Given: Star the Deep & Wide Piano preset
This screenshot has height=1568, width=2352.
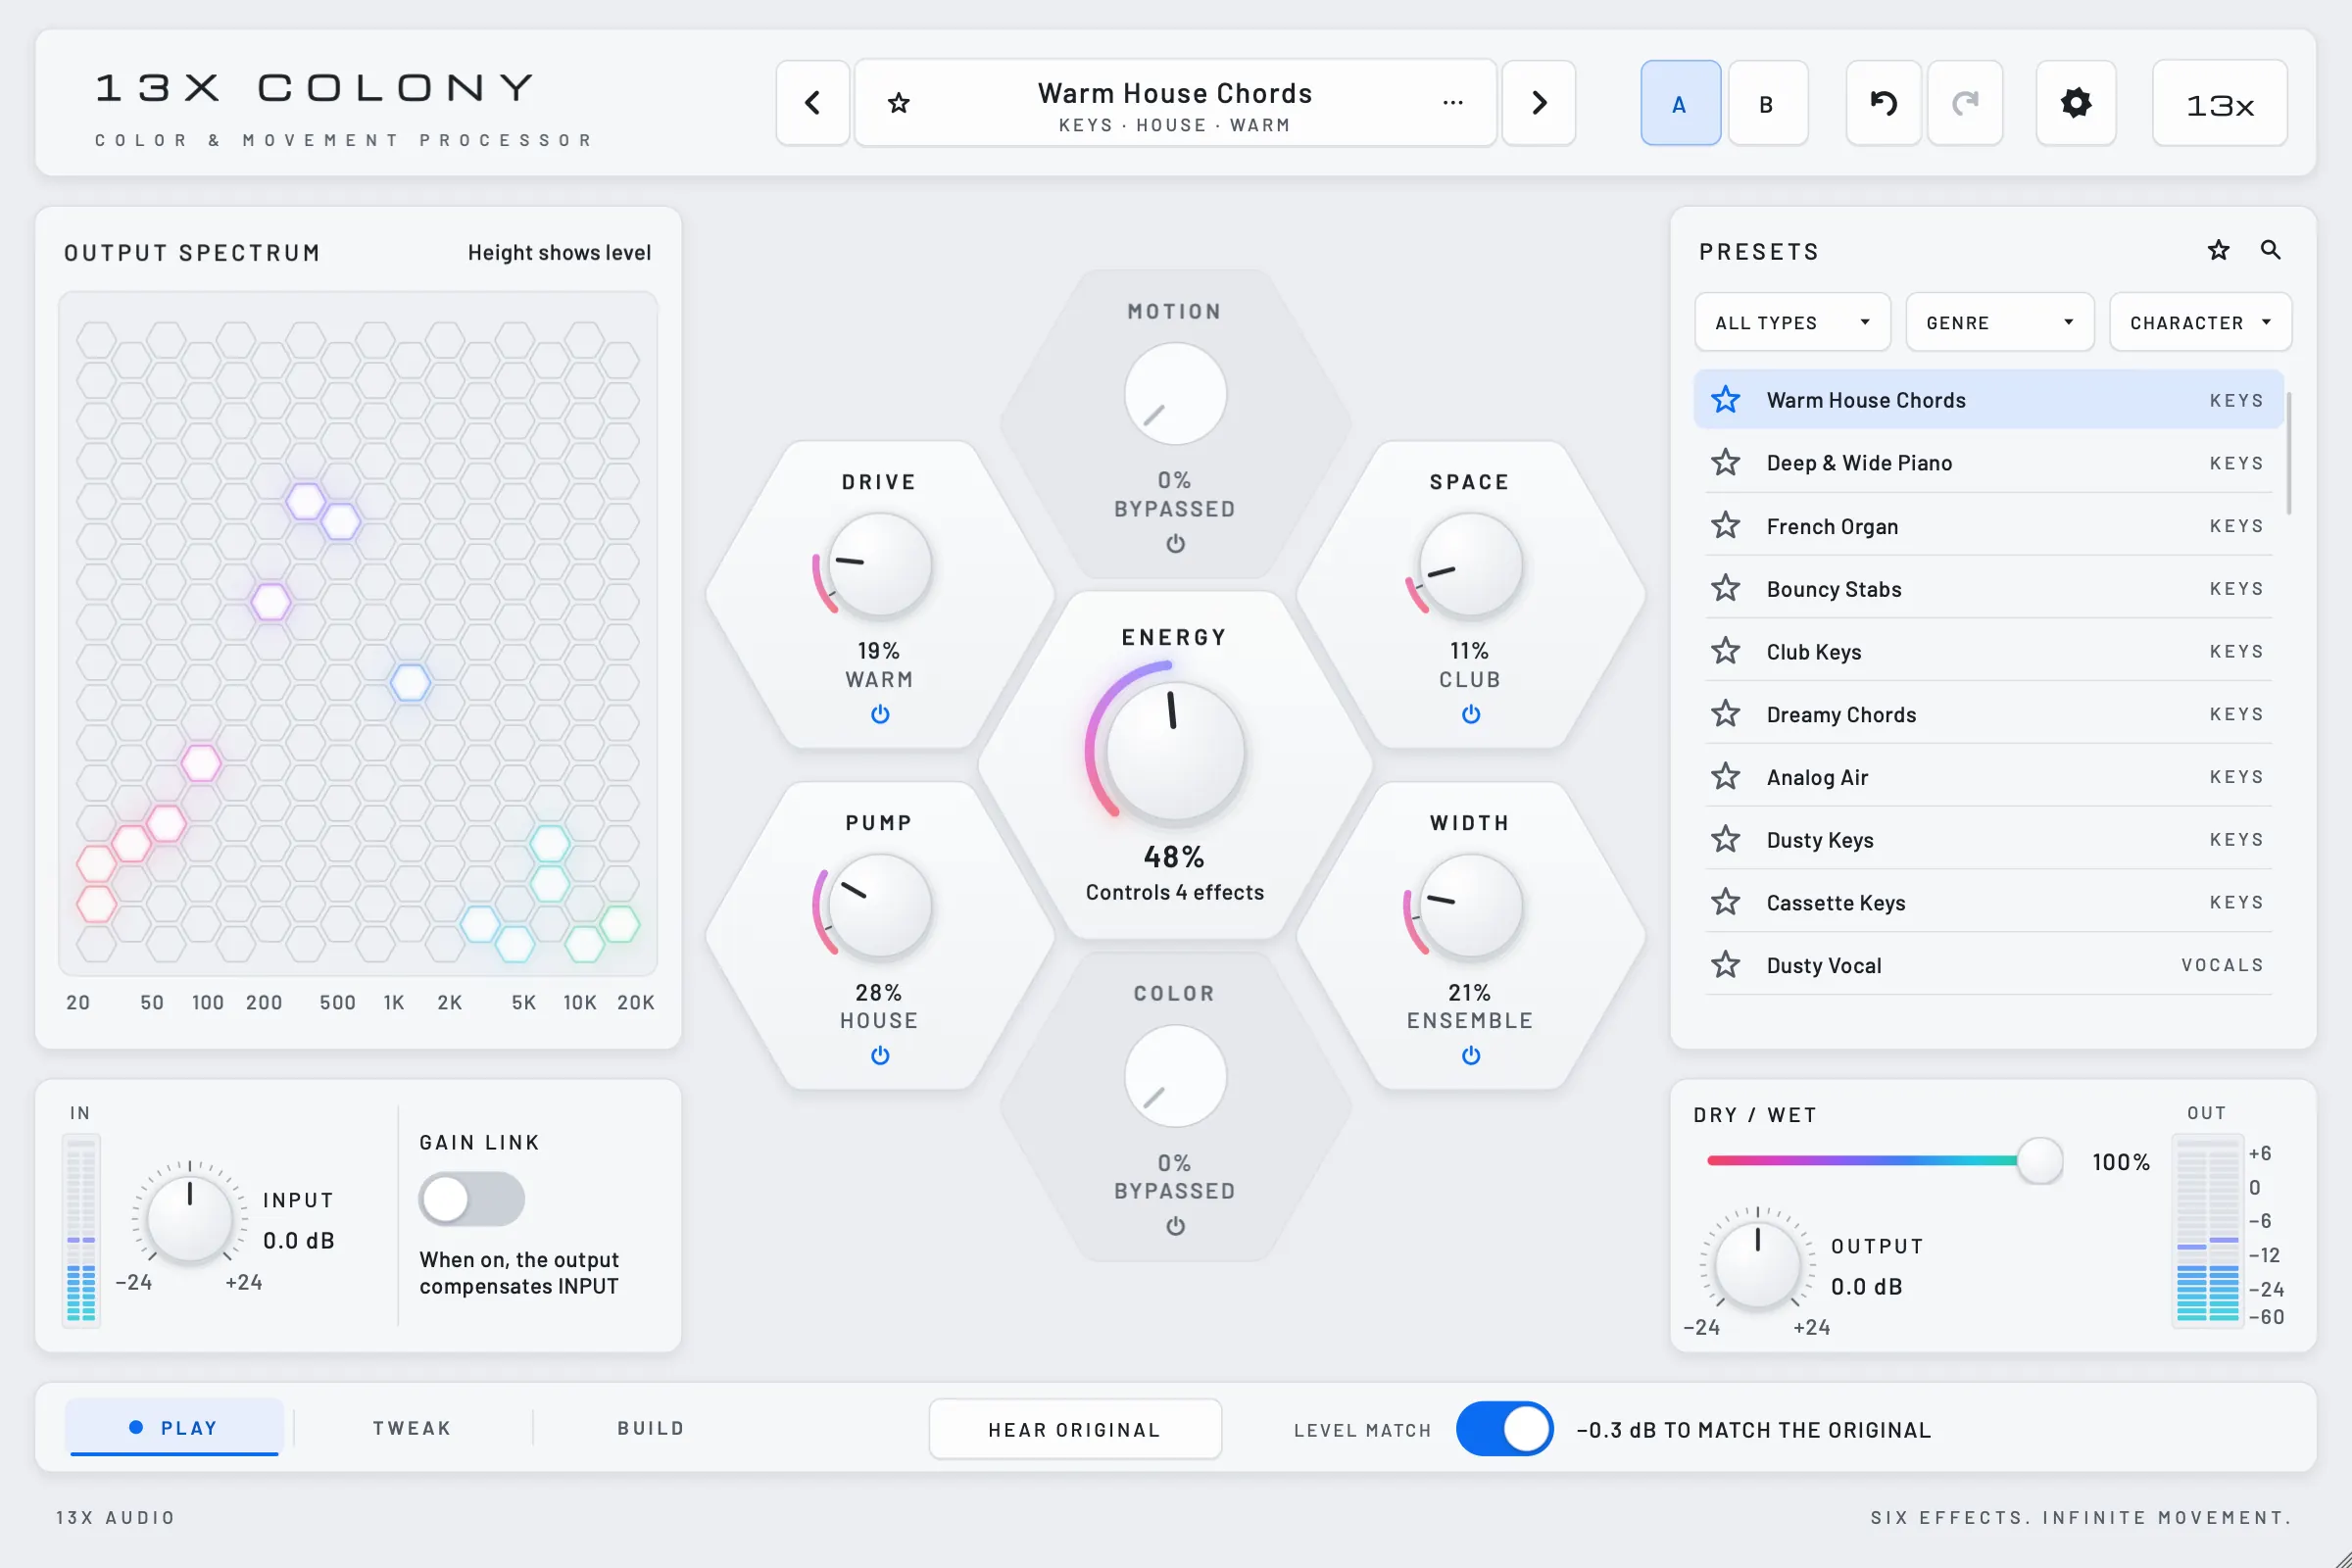Looking at the screenshot, I should coord(1726,462).
